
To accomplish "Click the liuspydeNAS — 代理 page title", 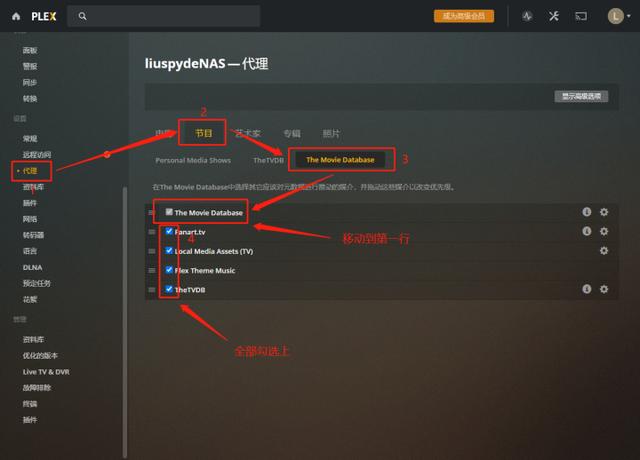I will click(207, 63).
